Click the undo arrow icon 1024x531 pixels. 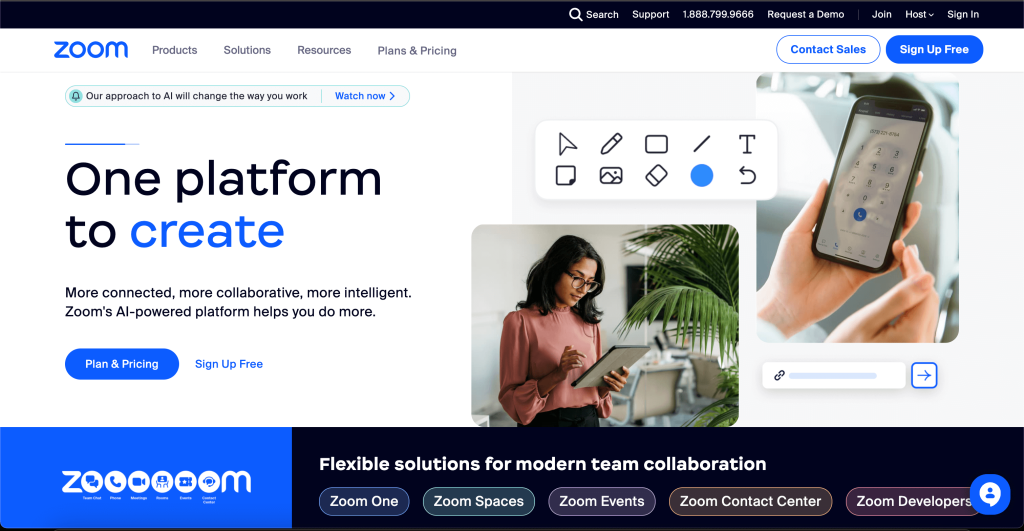746,176
